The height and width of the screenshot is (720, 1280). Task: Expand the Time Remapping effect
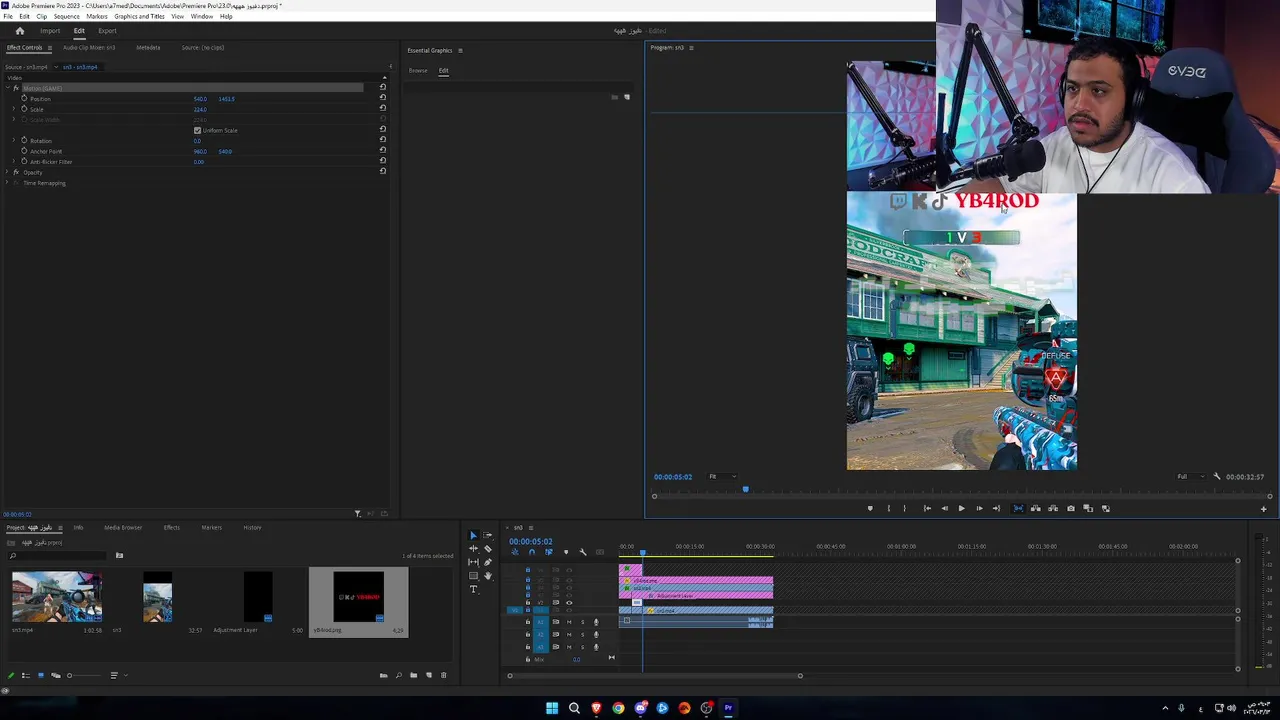pyautogui.click(x=7, y=183)
